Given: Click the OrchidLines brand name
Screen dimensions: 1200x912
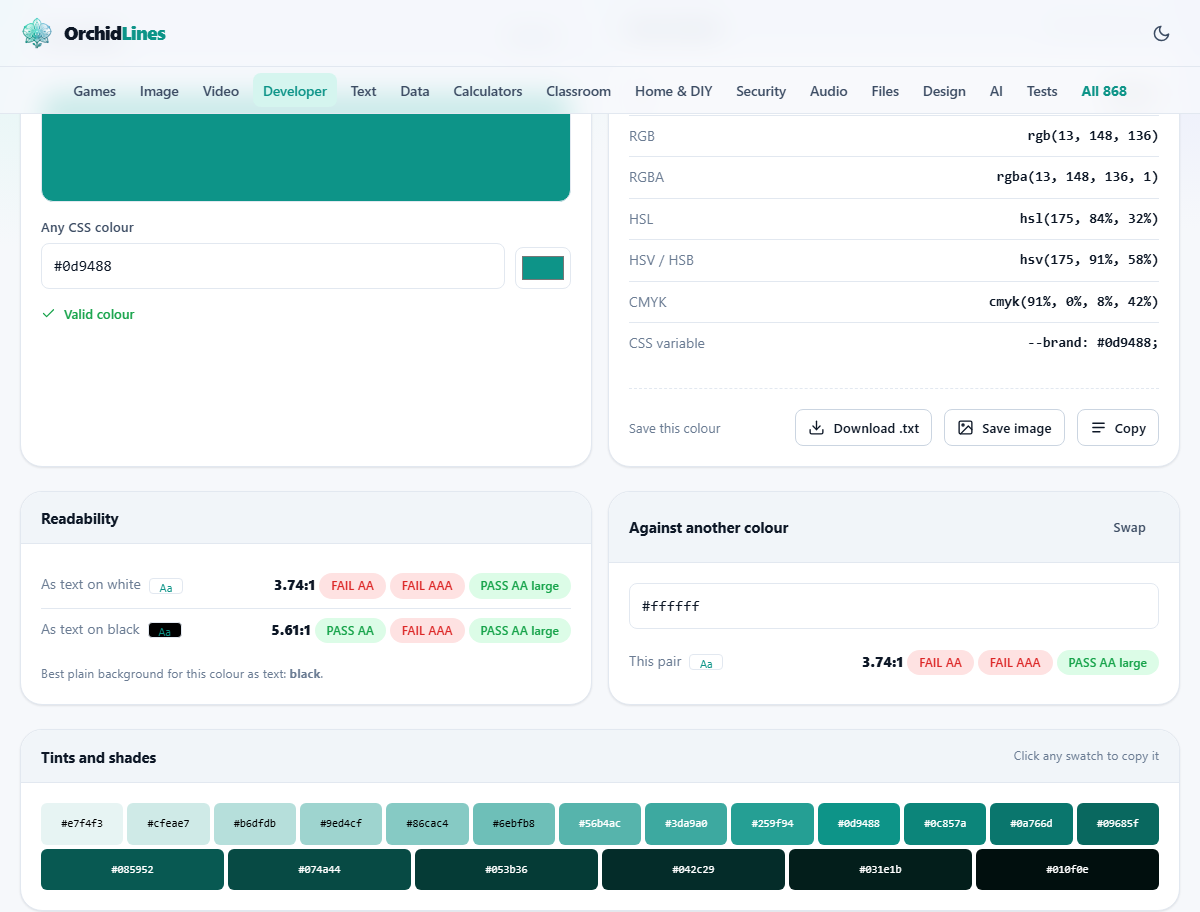Looking at the screenshot, I should pyautogui.click(x=115, y=33).
